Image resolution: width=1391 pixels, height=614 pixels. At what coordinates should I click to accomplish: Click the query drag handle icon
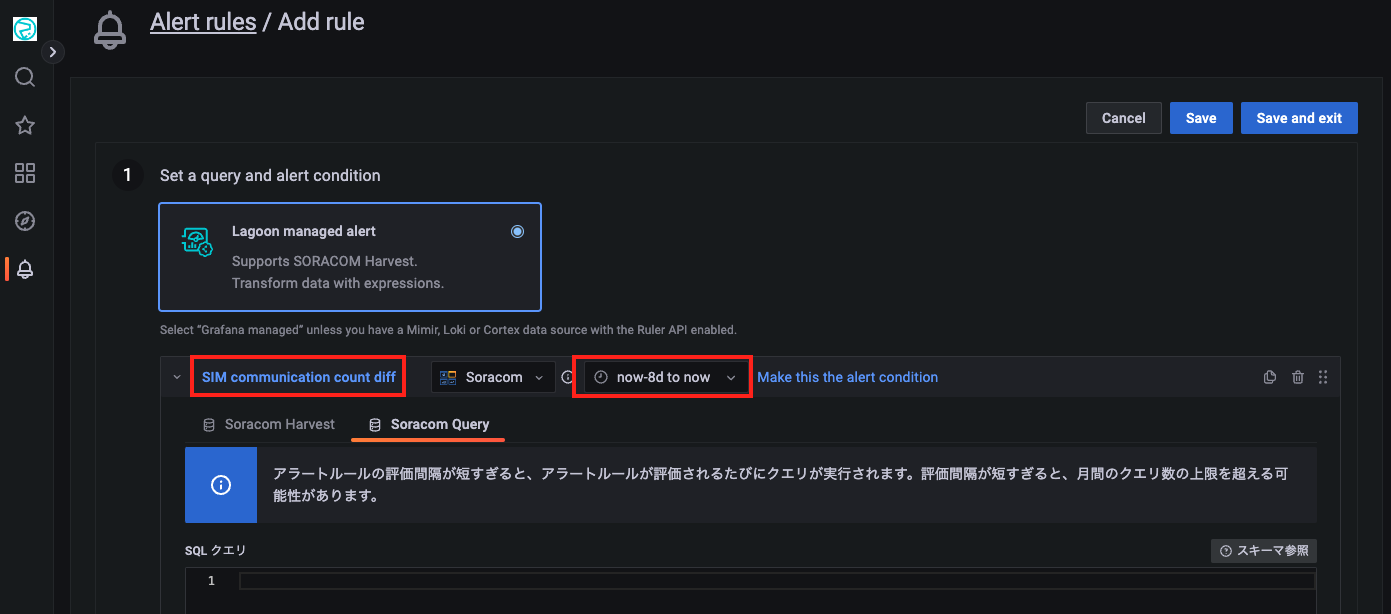click(x=1323, y=377)
